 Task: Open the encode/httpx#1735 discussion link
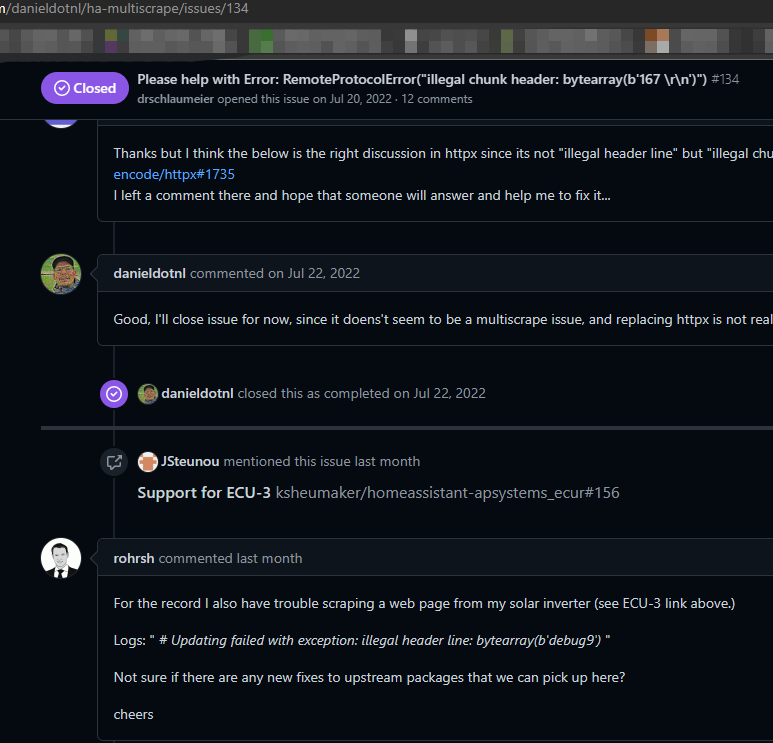tap(174, 174)
